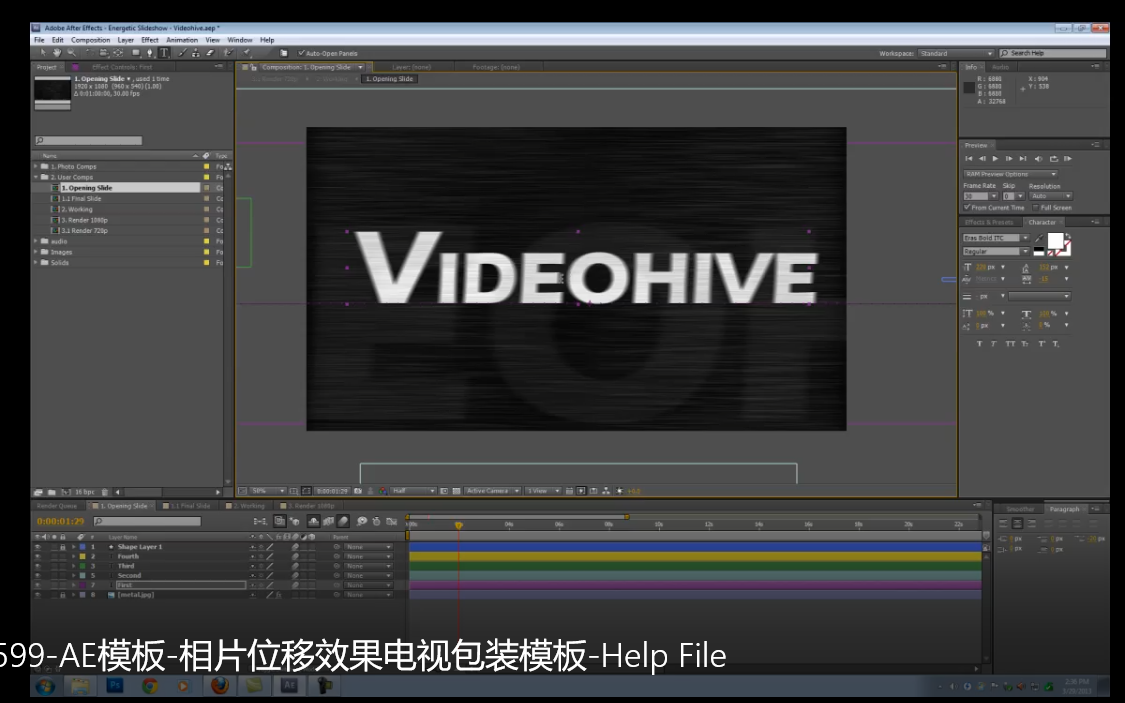Open the Window menu

[240, 40]
